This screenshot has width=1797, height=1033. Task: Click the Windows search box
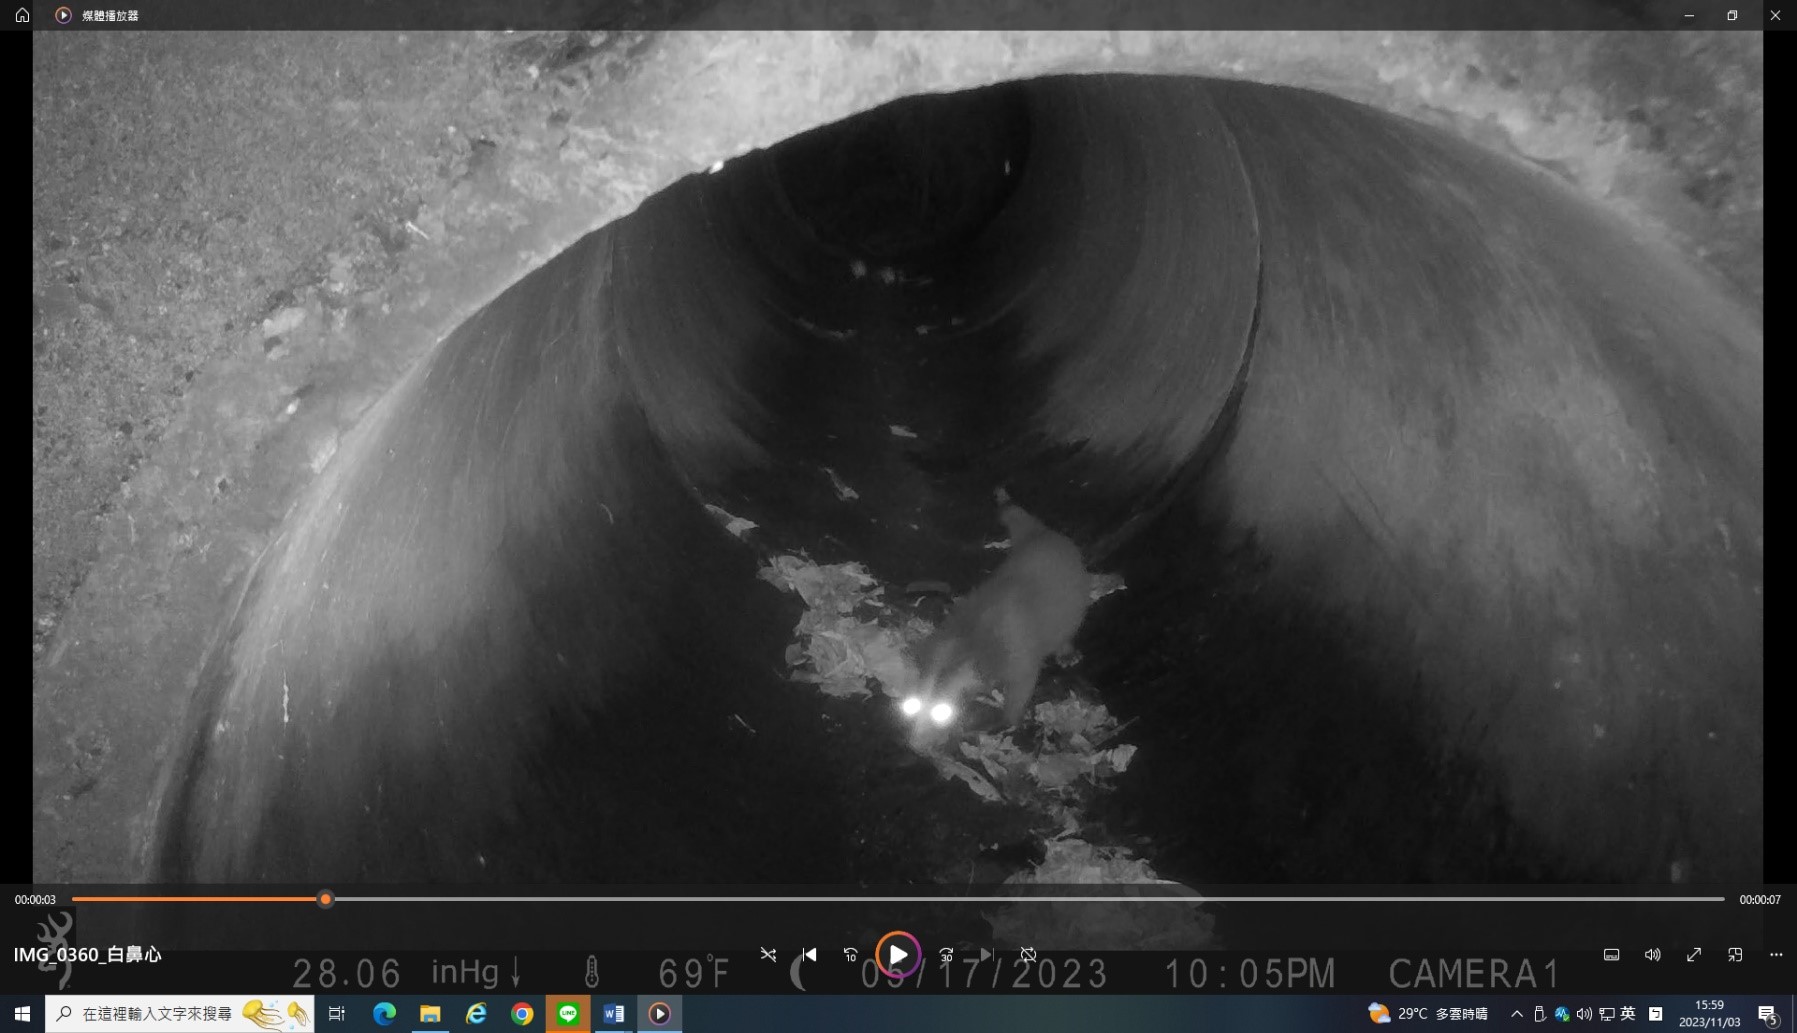coord(180,1014)
